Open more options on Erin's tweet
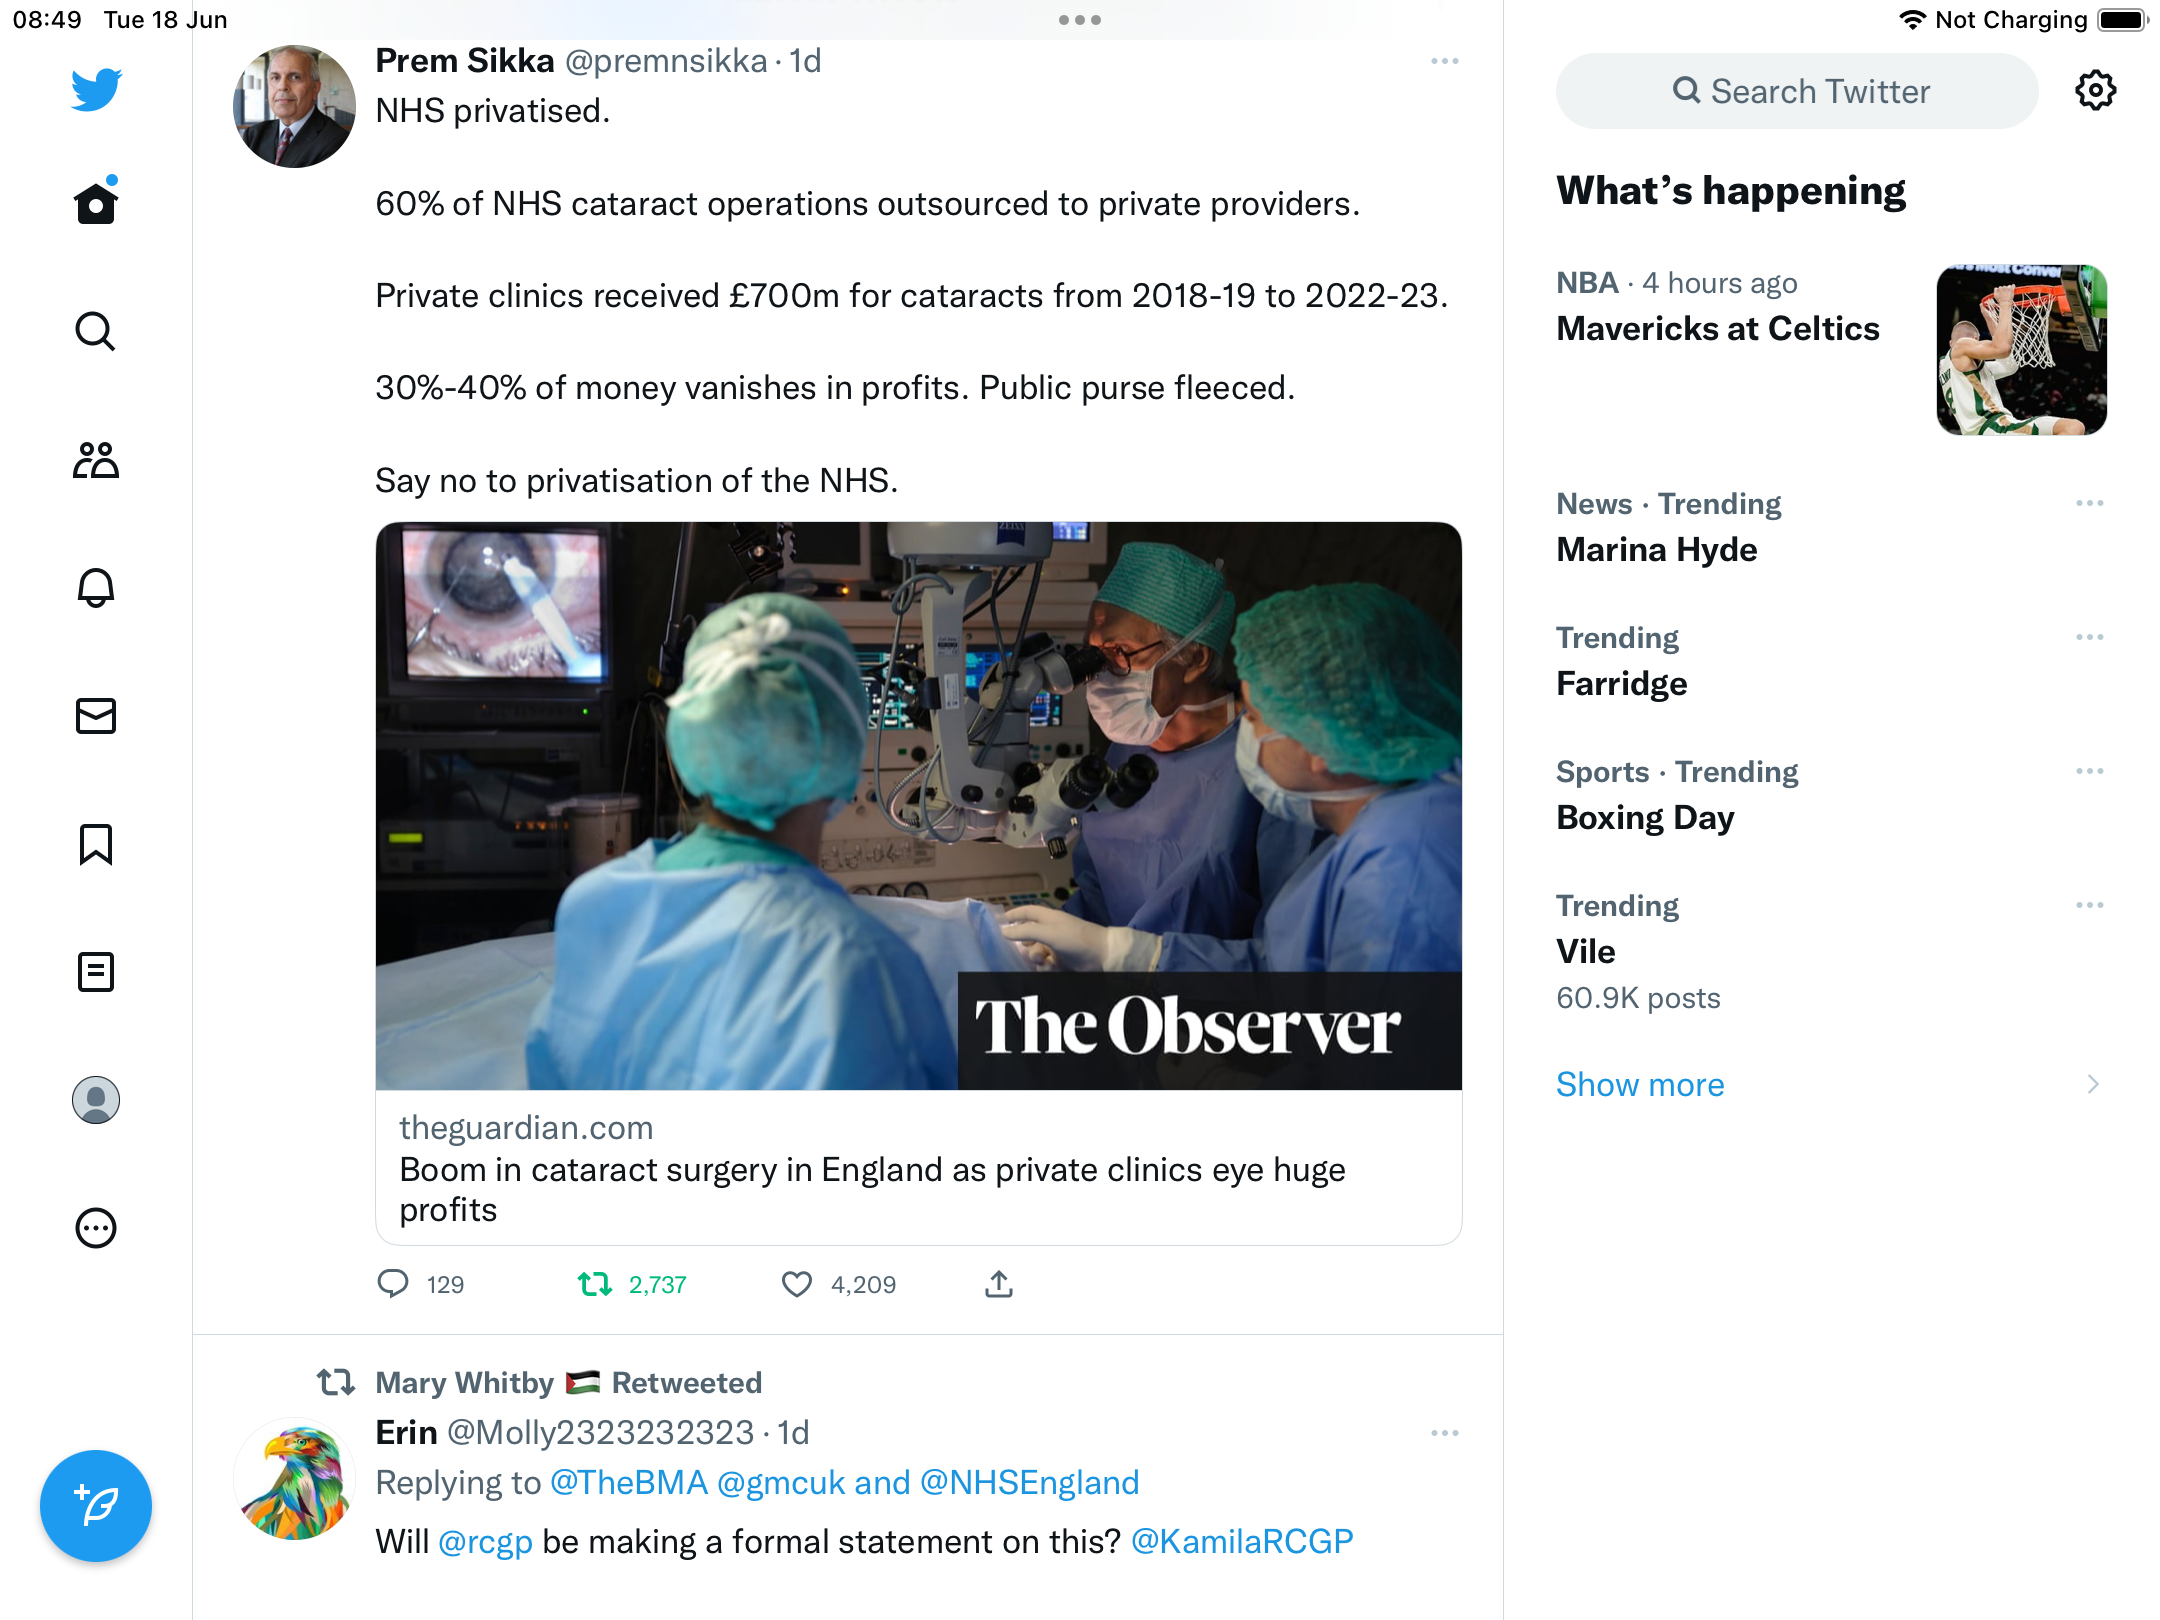This screenshot has width=2160, height=1620. tap(1445, 1434)
